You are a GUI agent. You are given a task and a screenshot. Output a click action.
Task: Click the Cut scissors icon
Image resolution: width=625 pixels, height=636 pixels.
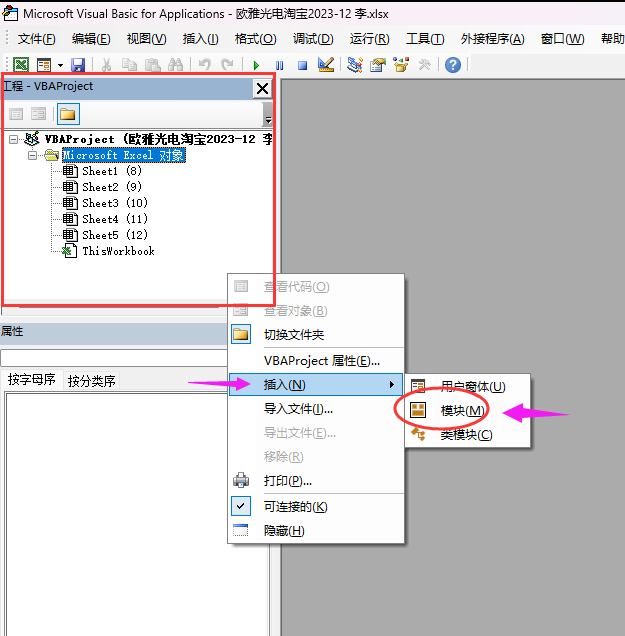pos(106,65)
